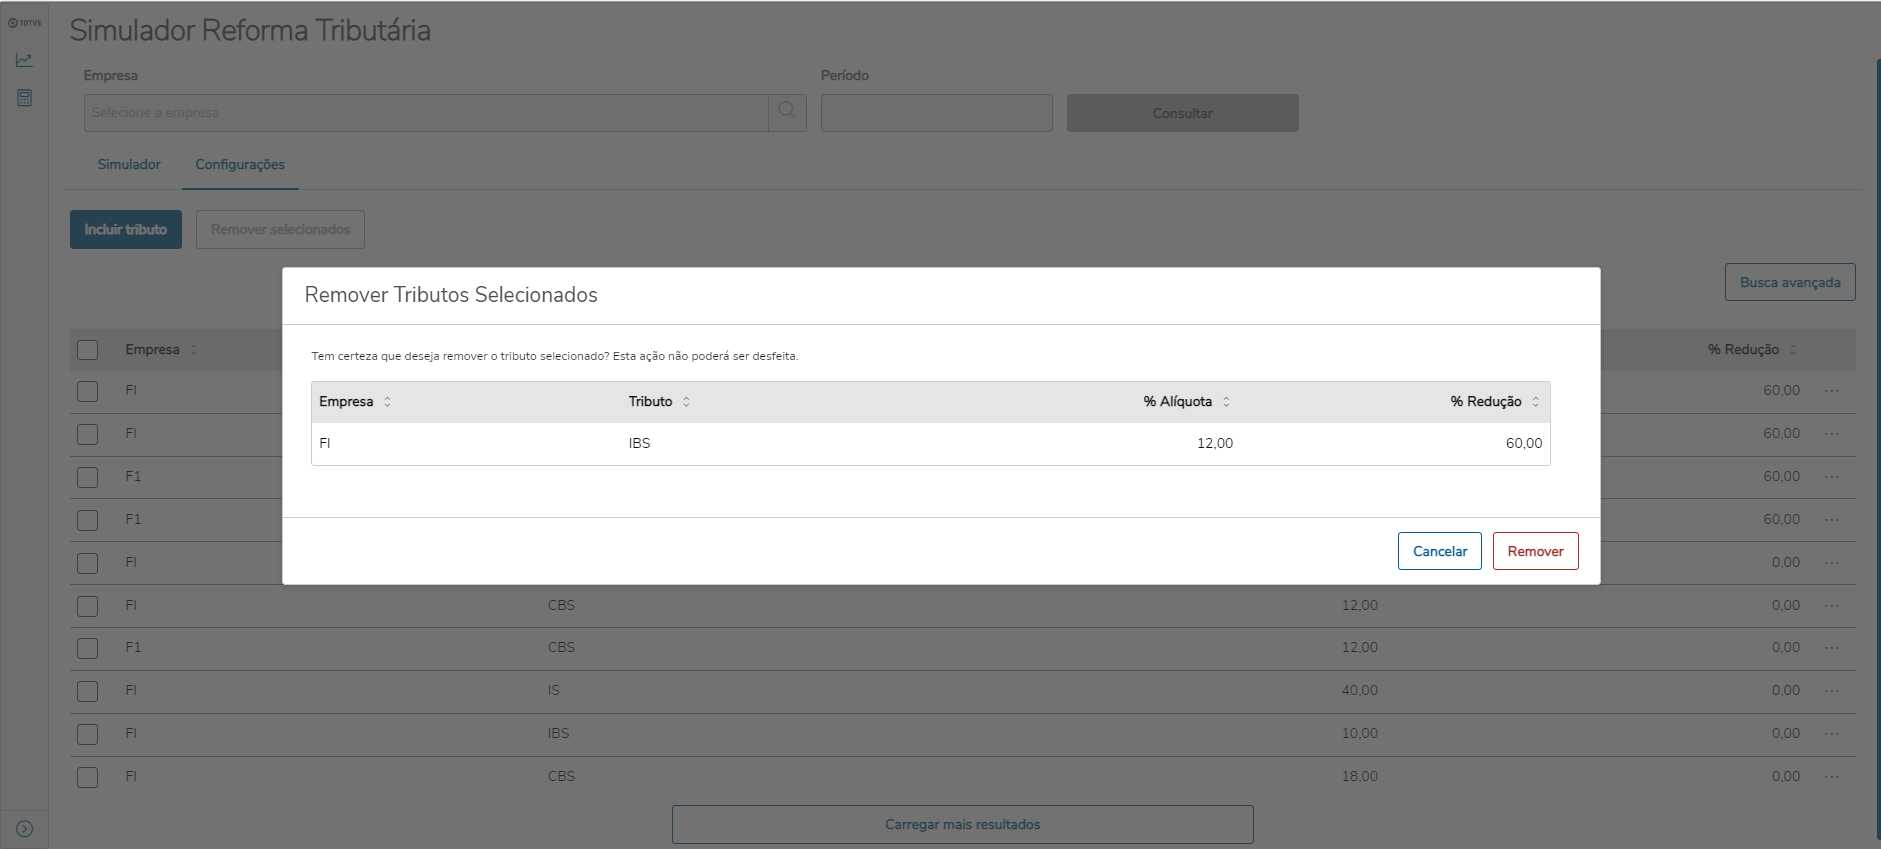Open the more-options dots on the last table row
The height and width of the screenshot is (849, 1881).
coord(1831,777)
